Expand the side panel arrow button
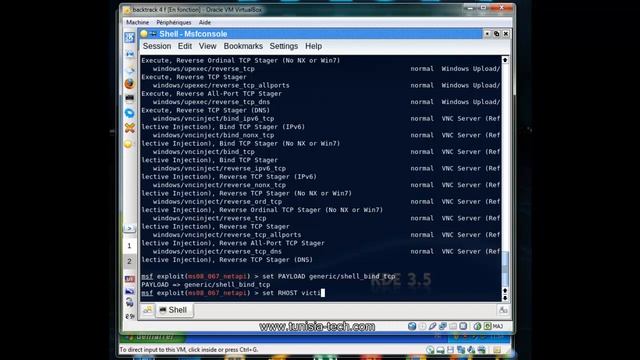Screen dimensions: 640x360 click(129, 229)
